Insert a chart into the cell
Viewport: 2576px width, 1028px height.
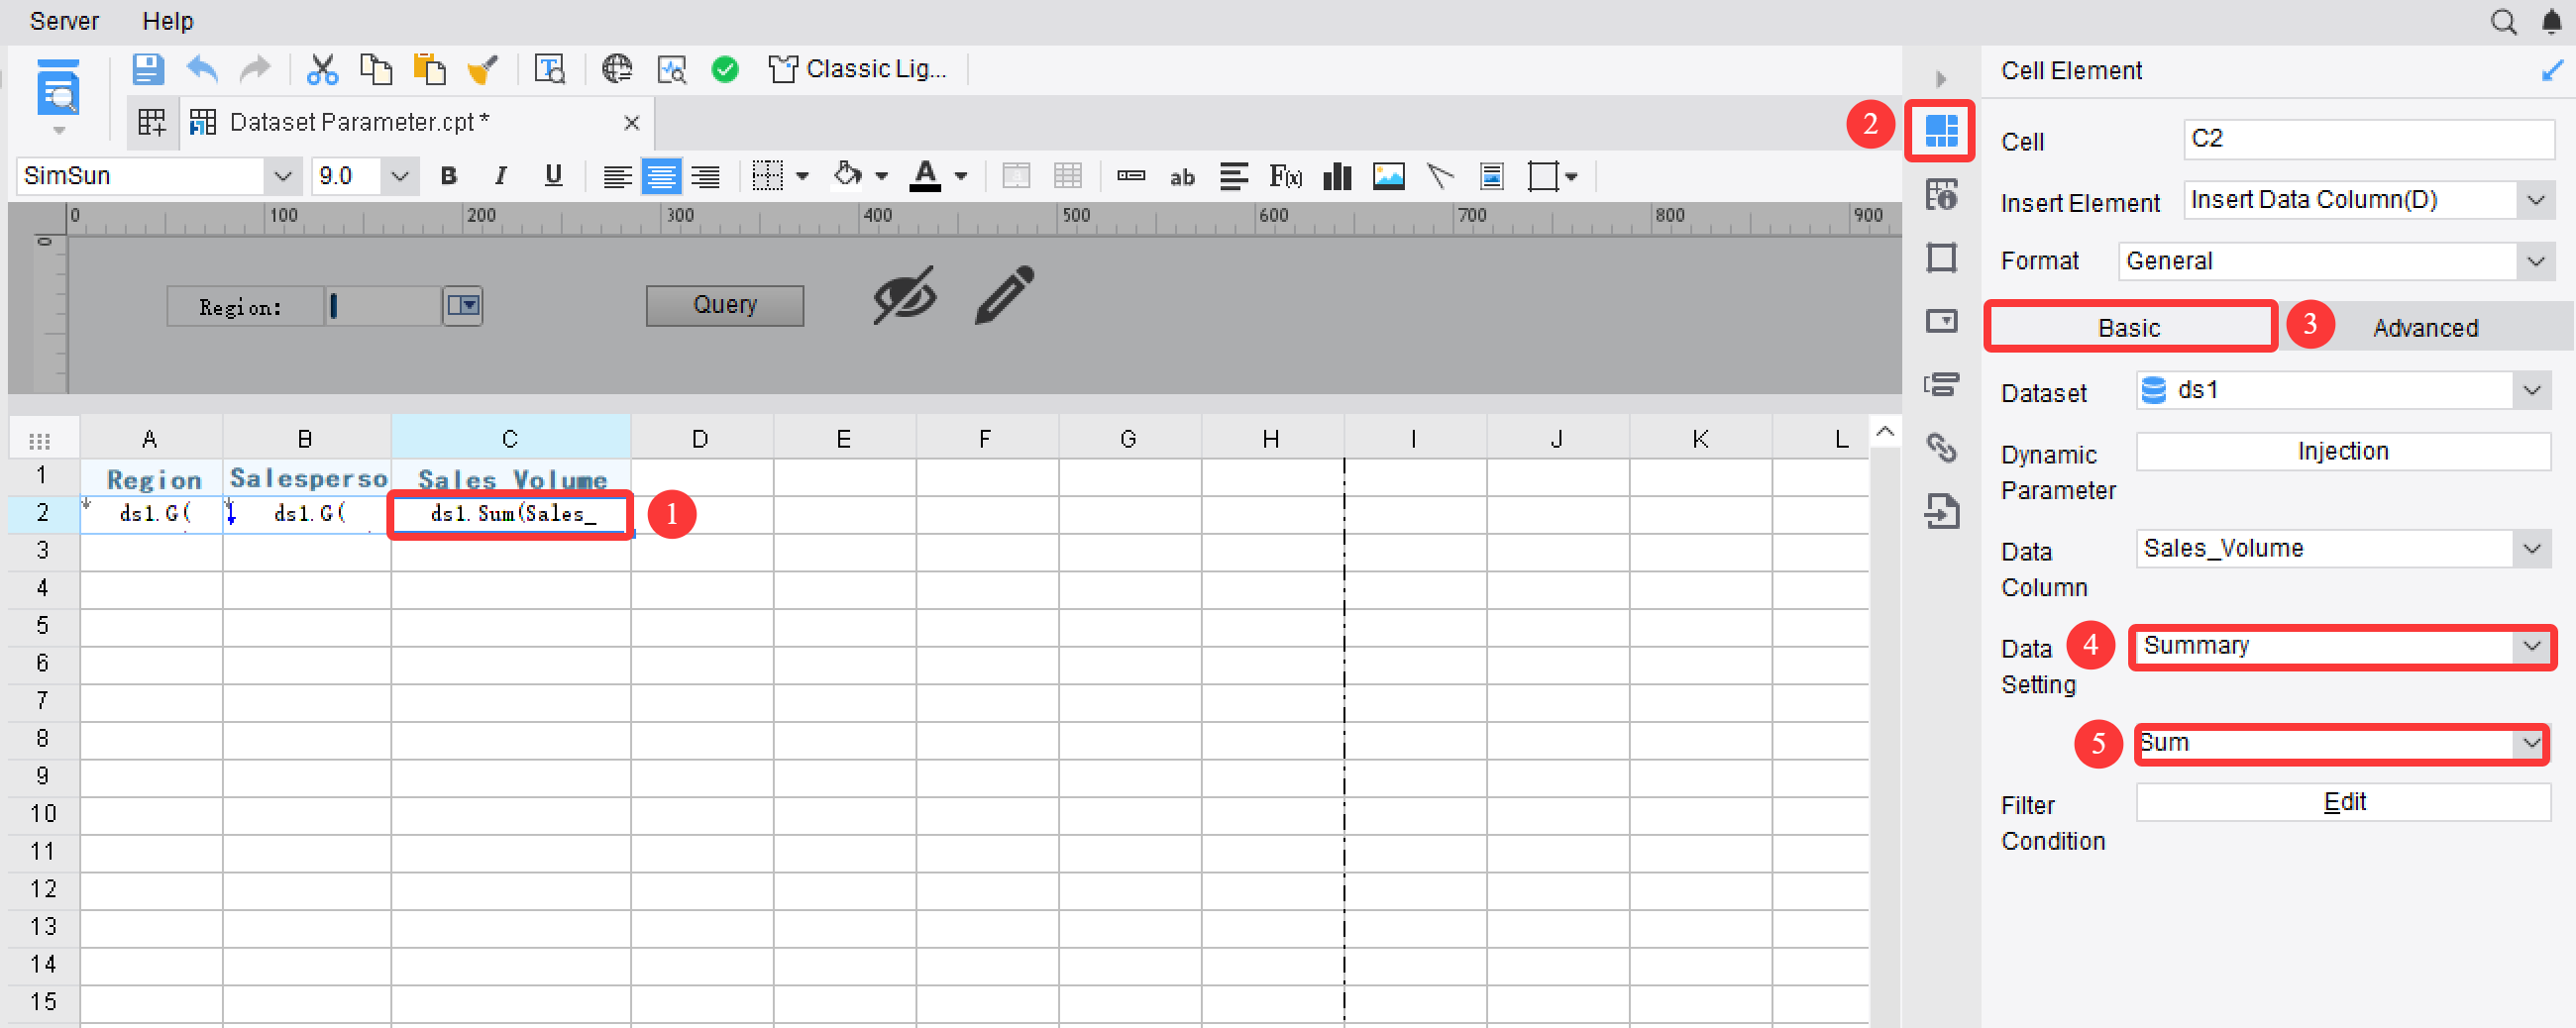pos(1337,177)
